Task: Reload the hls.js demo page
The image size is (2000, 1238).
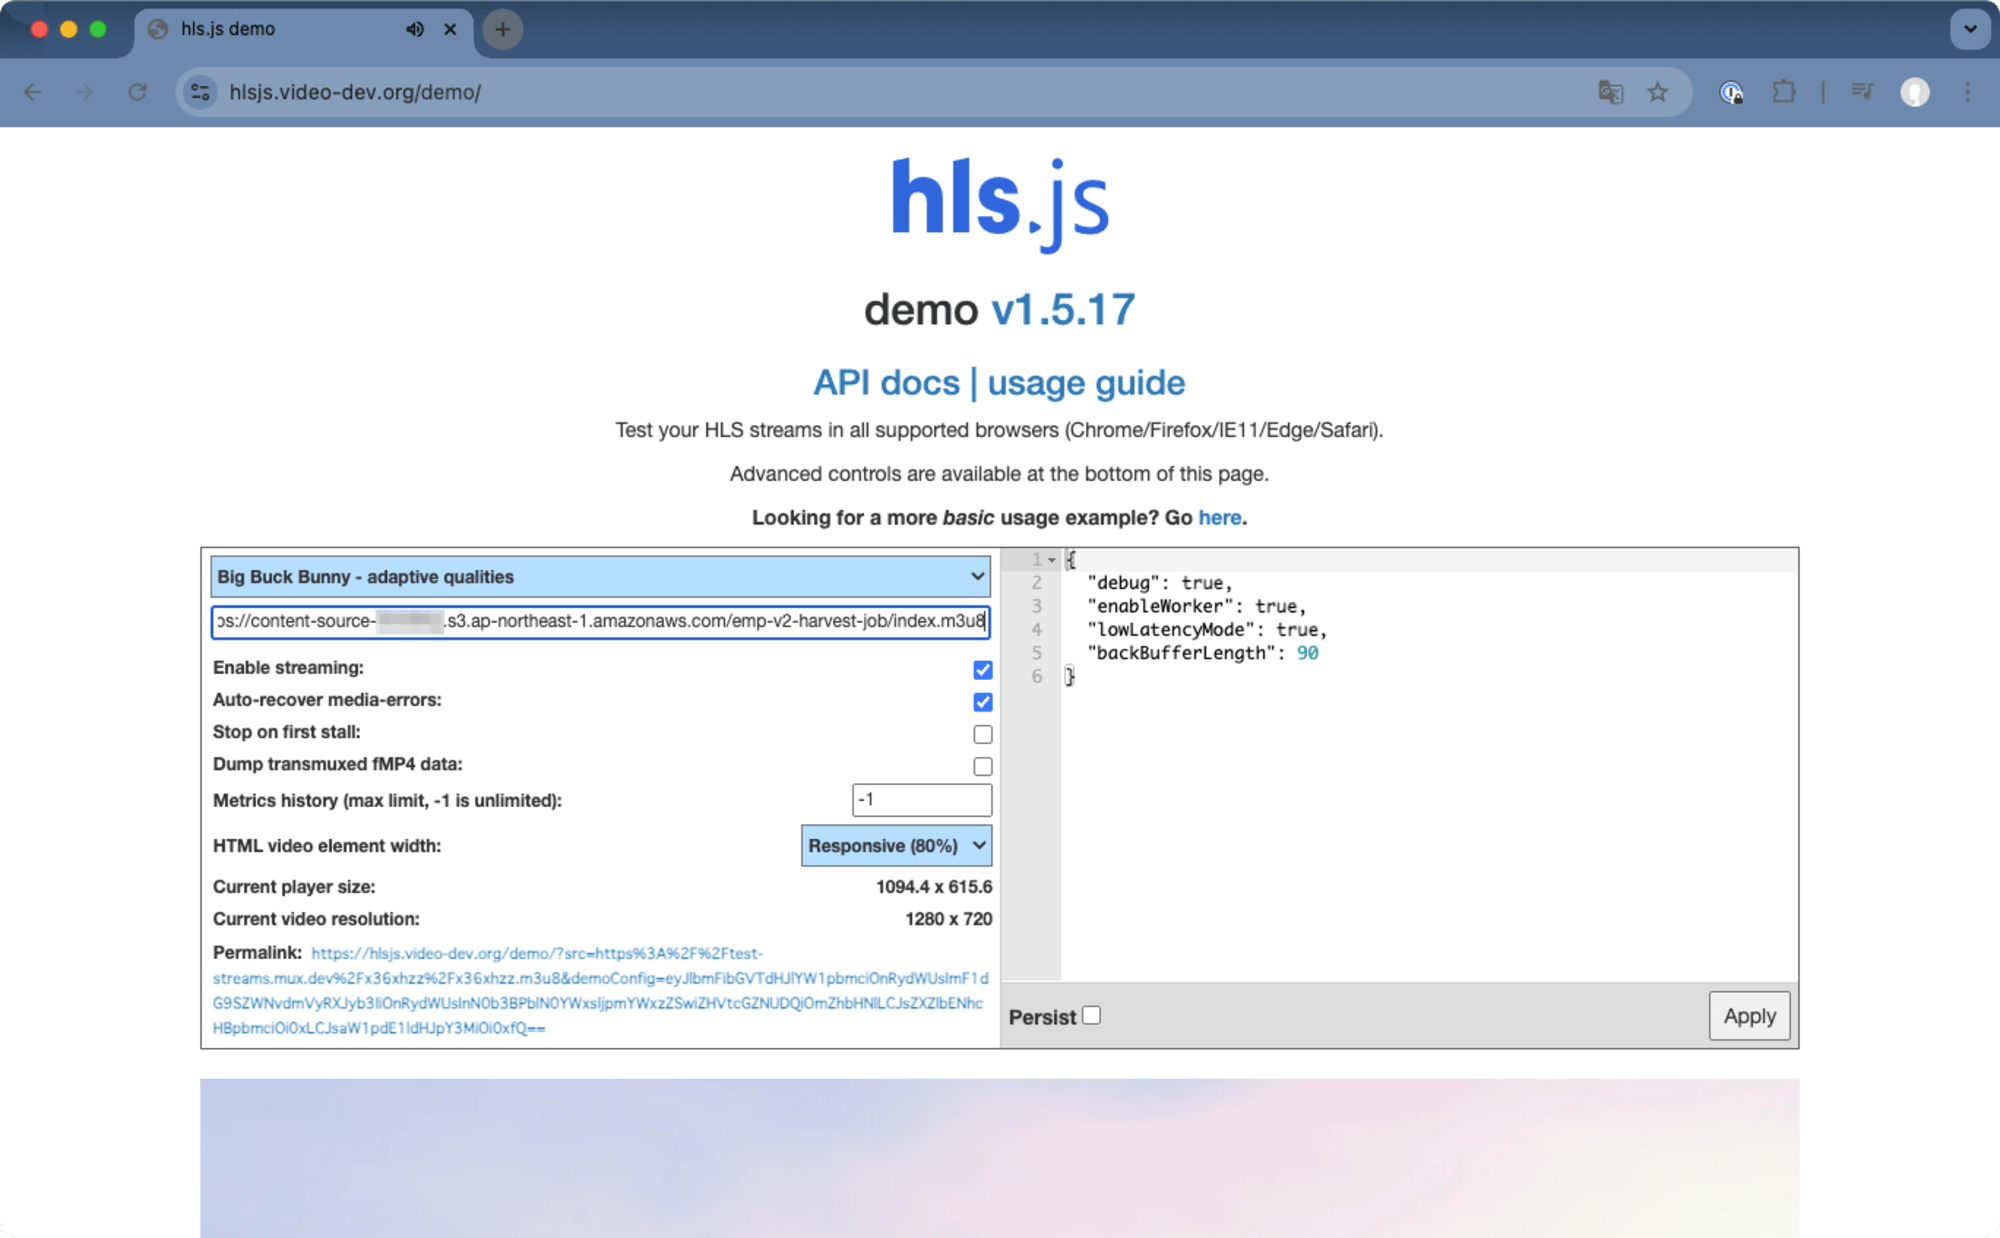Action: (138, 92)
